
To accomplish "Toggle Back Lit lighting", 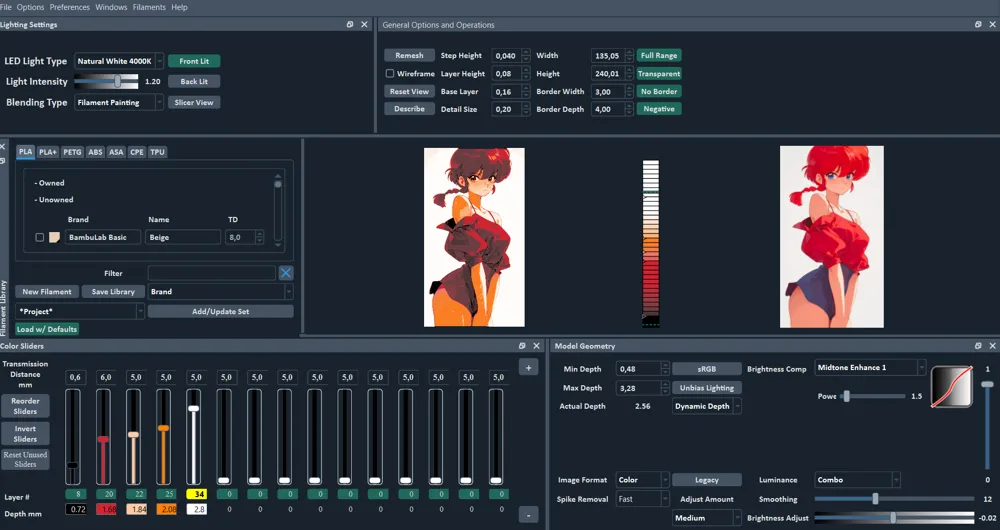I will [194, 82].
